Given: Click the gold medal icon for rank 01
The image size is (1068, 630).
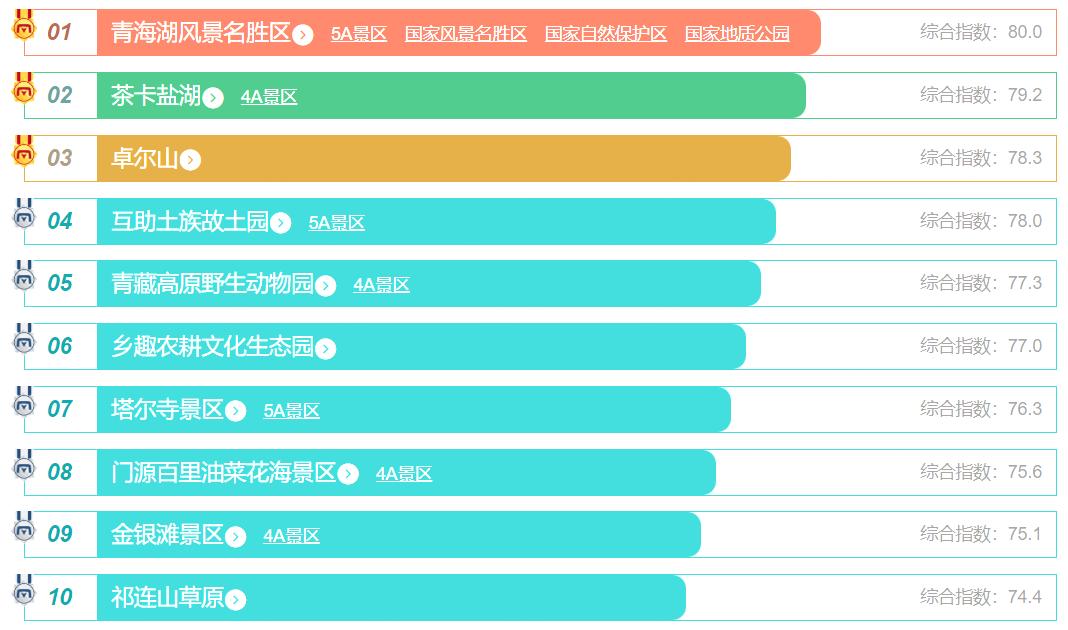Looking at the screenshot, I should [23, 25].
